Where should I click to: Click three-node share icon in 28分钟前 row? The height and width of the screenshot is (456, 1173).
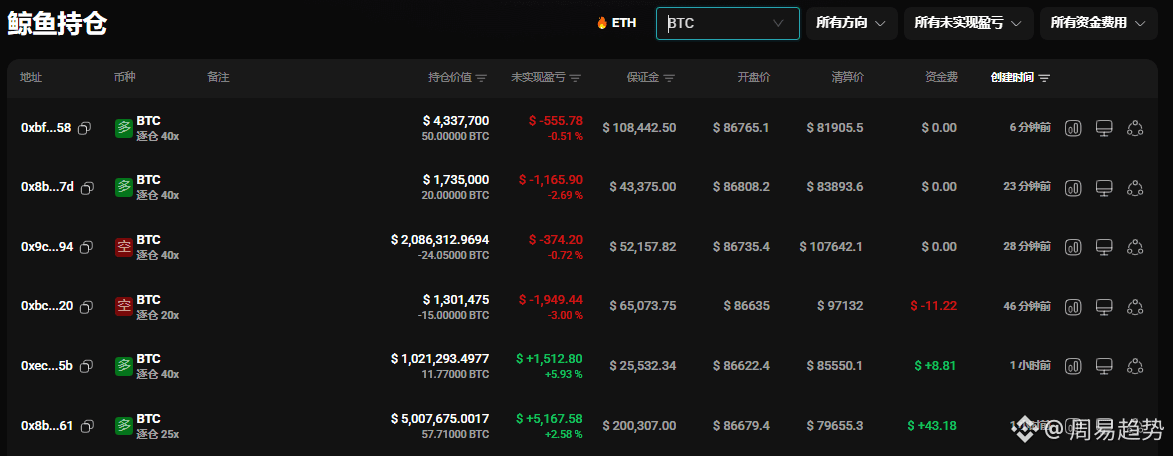[1135, 247]
